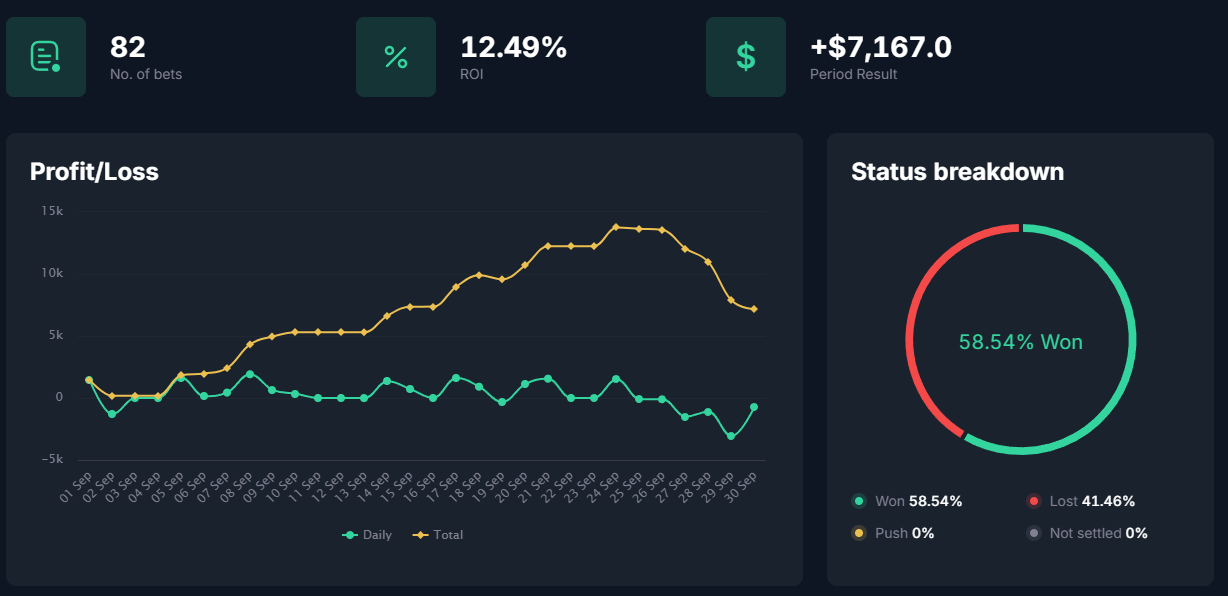Click the Total line final point at 30 Sep
Image resolution: width=1228 pixels, height=596 pixels.
tap(754, 309)
